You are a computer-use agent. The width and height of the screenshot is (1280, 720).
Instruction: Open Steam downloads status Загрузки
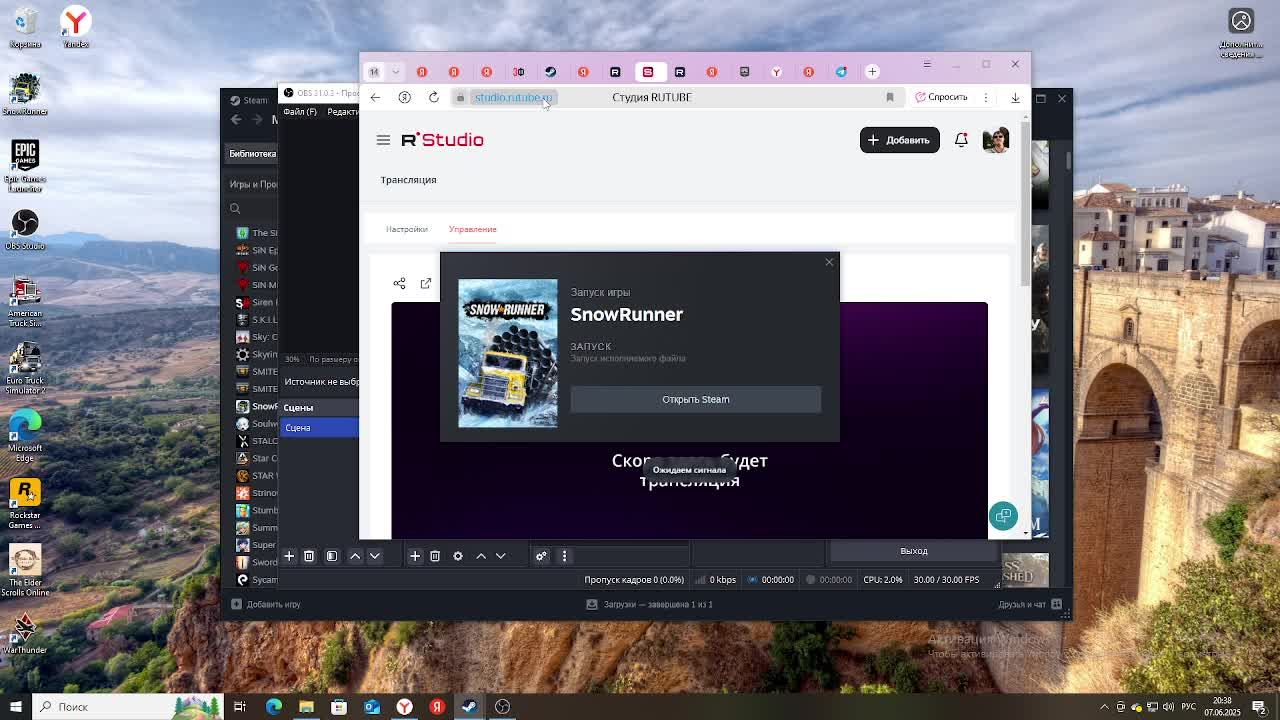[649, 604]
